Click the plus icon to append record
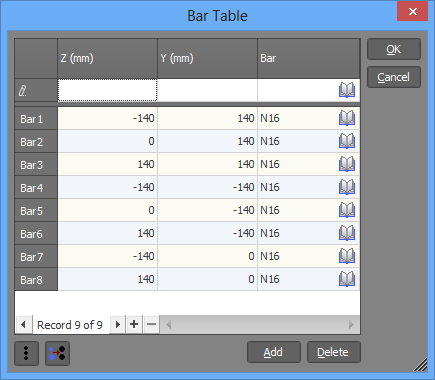435x380 pixels. click(134, 324)
